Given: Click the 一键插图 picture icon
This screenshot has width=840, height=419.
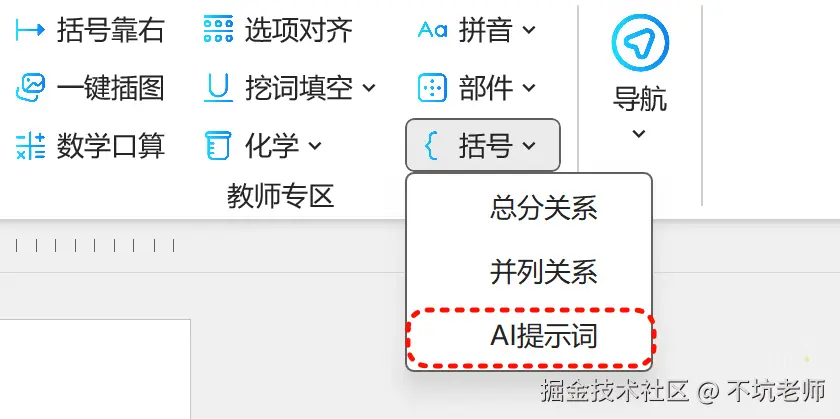Looking at the screenshot, I should (31, 88).
